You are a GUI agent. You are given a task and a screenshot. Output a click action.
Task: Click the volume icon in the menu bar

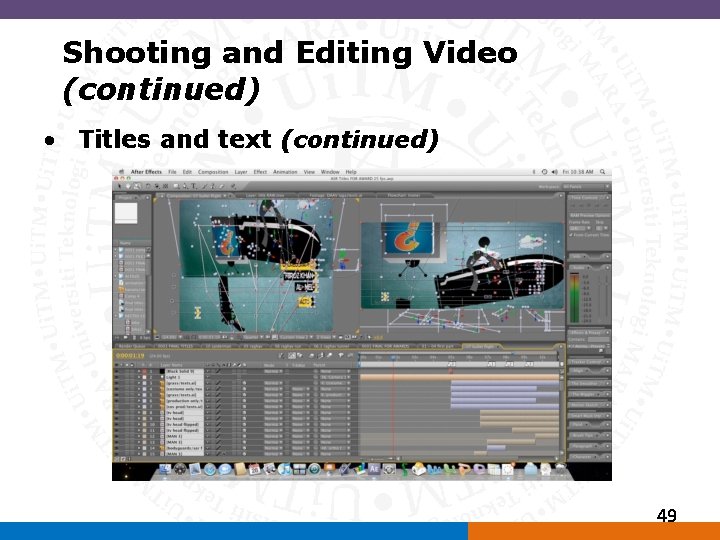(x=554, y=172)
